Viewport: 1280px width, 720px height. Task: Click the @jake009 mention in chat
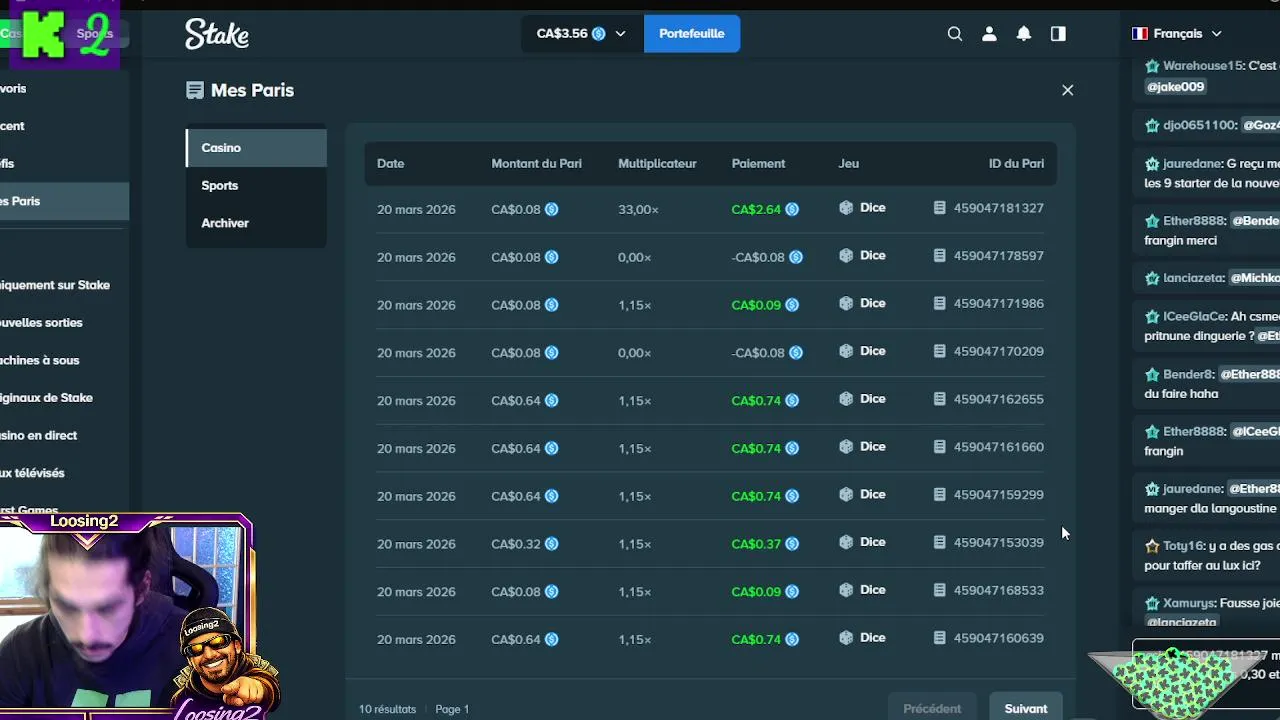(x=1176, y=87)
